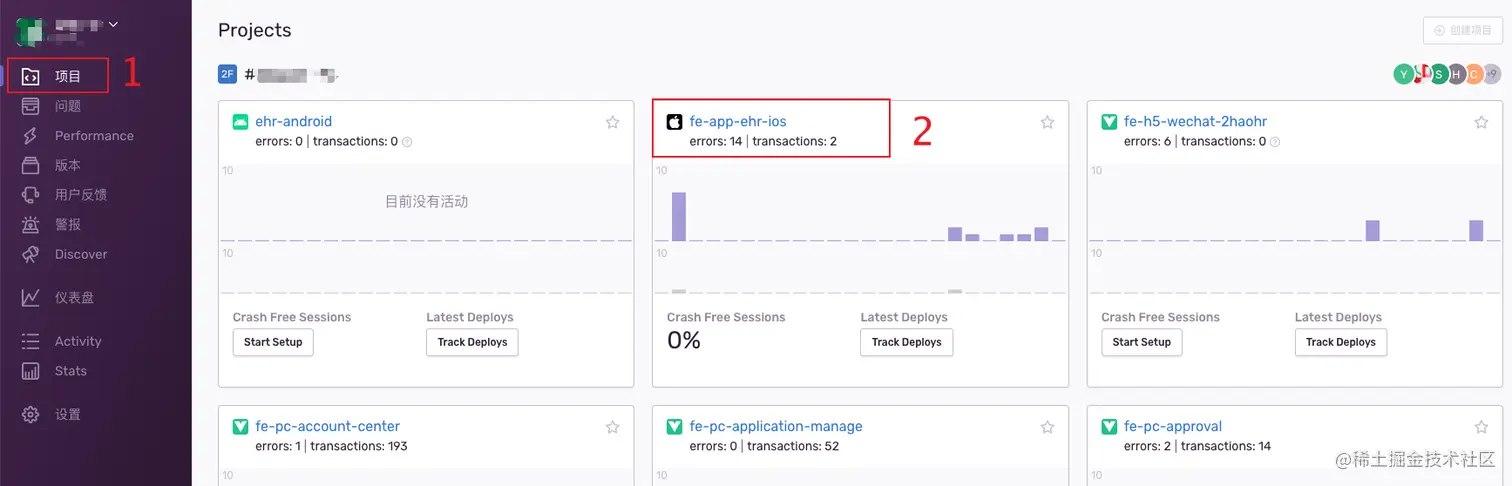Click the Stats bar chart icon

pos(31,371)
